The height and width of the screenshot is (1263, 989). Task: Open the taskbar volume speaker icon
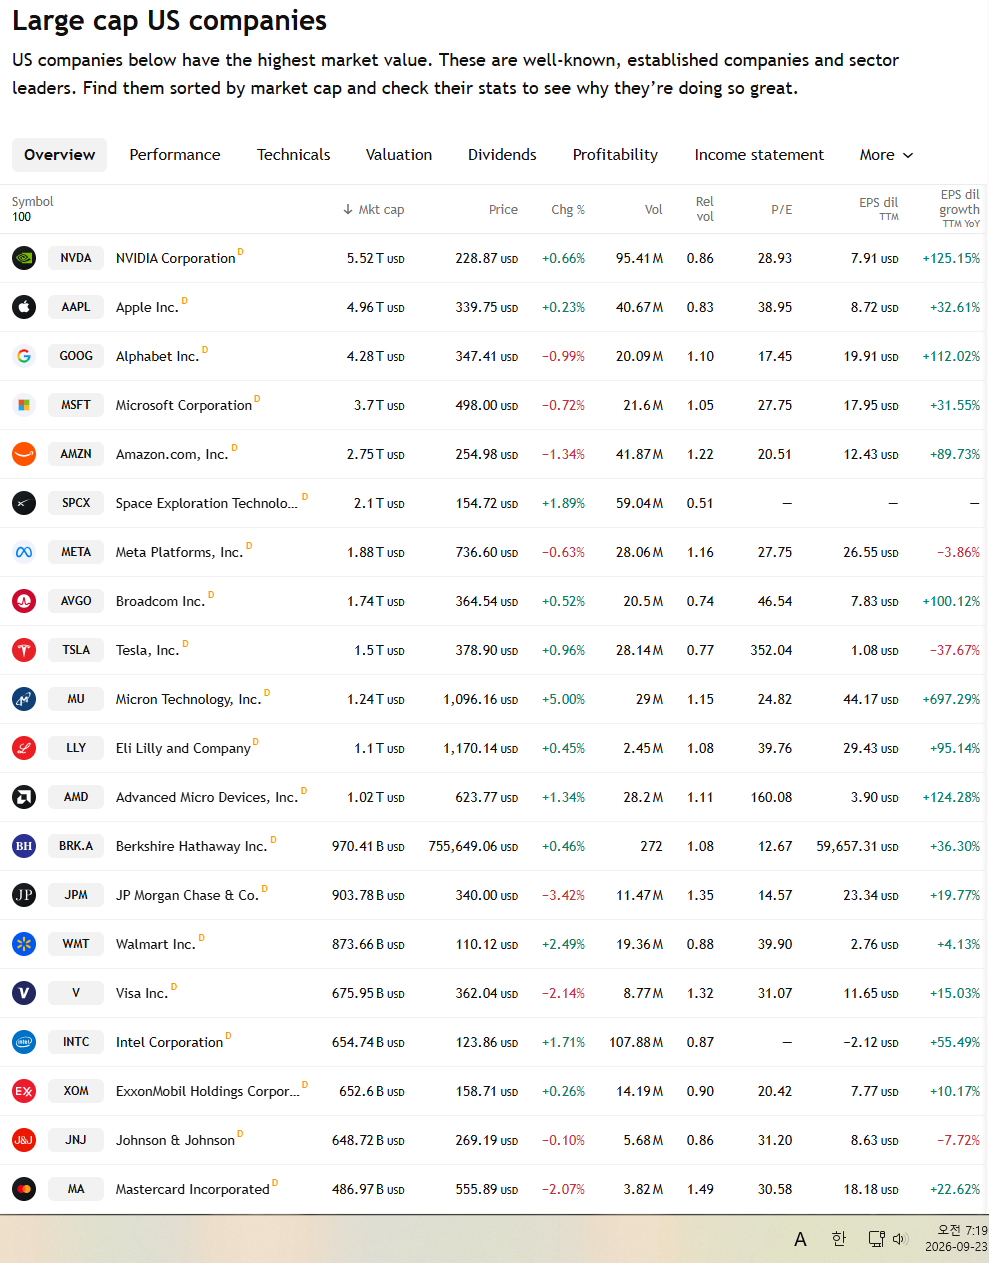[899, 1239]
